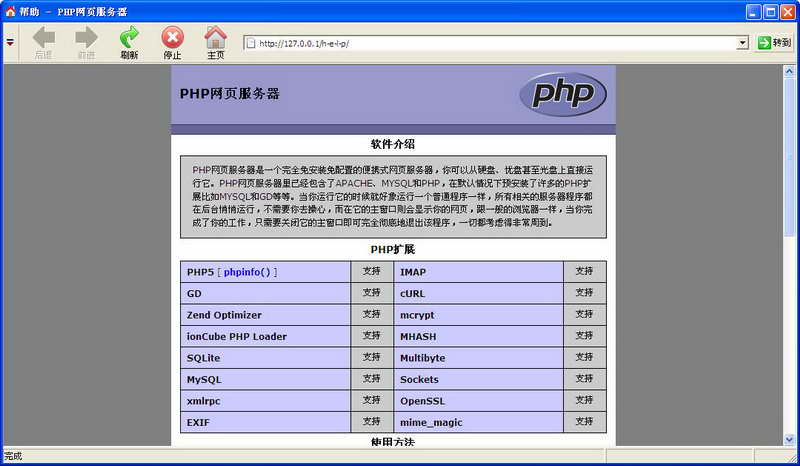Click the MySQL extension cell

click(x=265, y=379)
